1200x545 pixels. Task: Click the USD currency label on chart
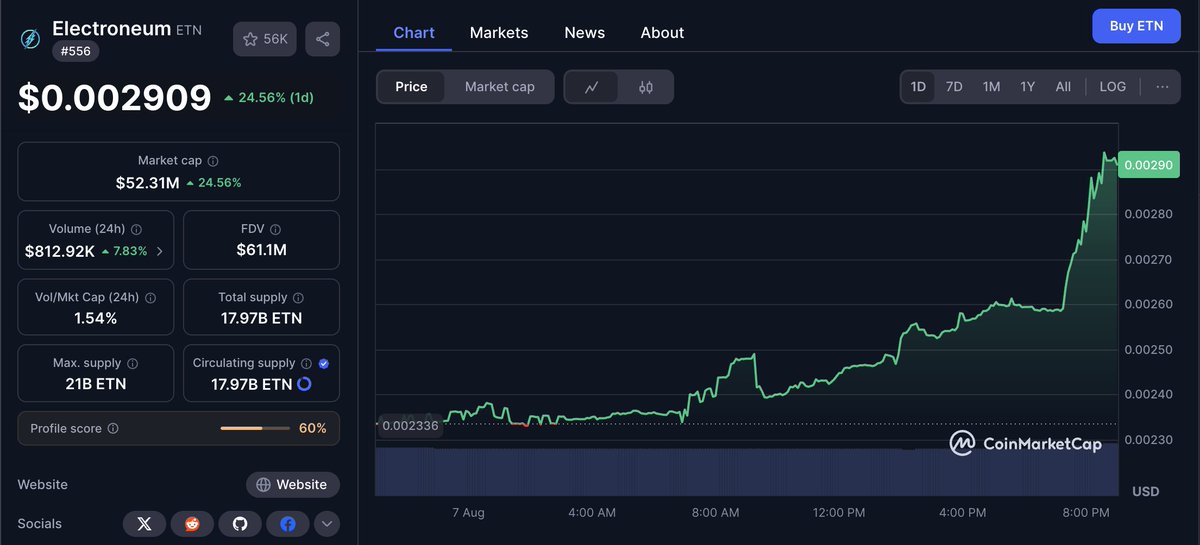[x=1145, y=492]
